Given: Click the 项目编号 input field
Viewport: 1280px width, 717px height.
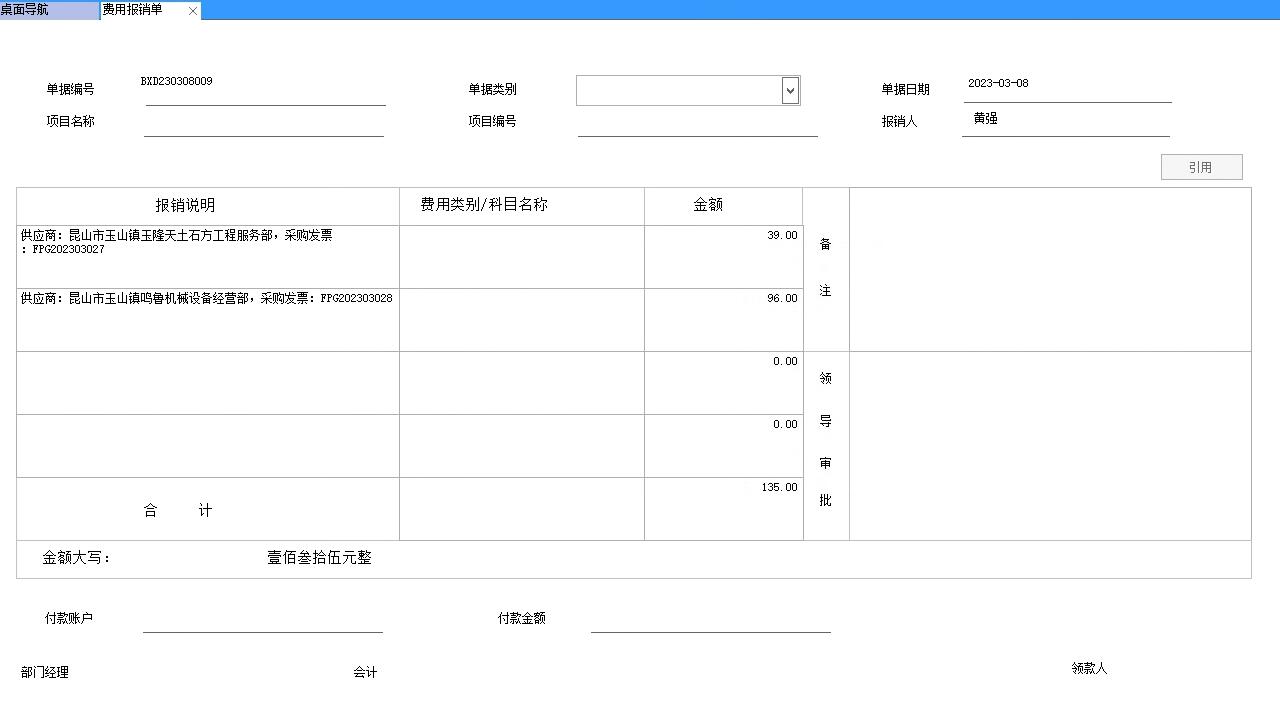Looking at the screenshot, I should coord(697,122).
